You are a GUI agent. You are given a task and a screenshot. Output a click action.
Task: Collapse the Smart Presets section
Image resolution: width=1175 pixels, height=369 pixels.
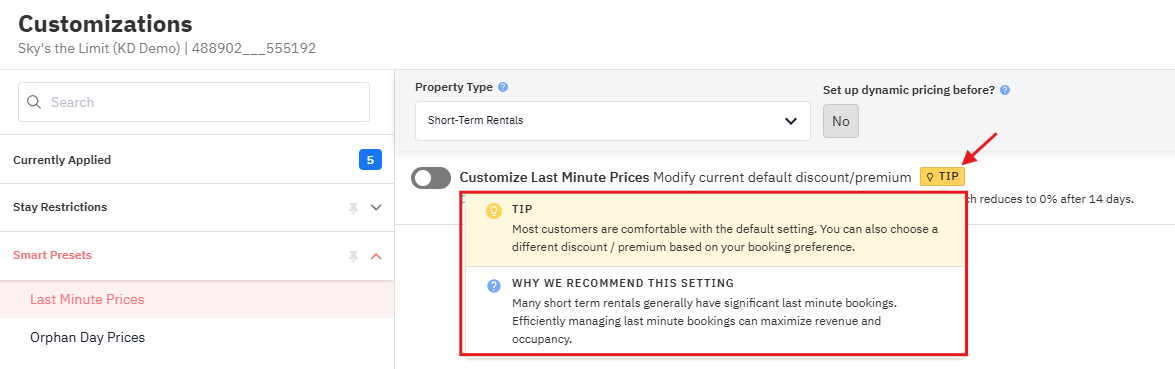pyautogui.click(x=197, y=256)
